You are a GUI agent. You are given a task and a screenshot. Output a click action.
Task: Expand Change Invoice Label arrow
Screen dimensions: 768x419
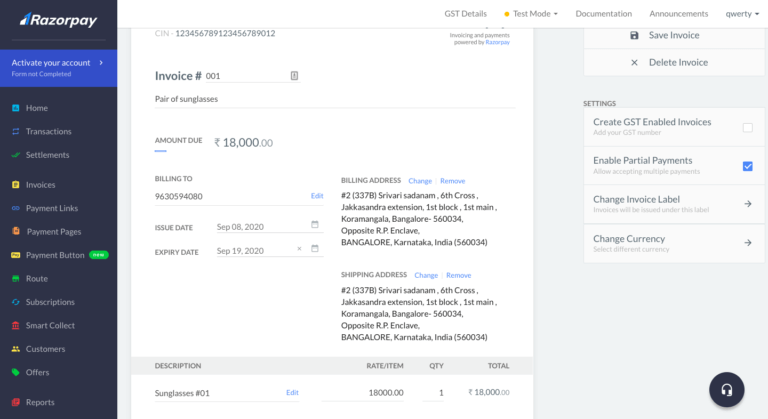tap(747, 204)
